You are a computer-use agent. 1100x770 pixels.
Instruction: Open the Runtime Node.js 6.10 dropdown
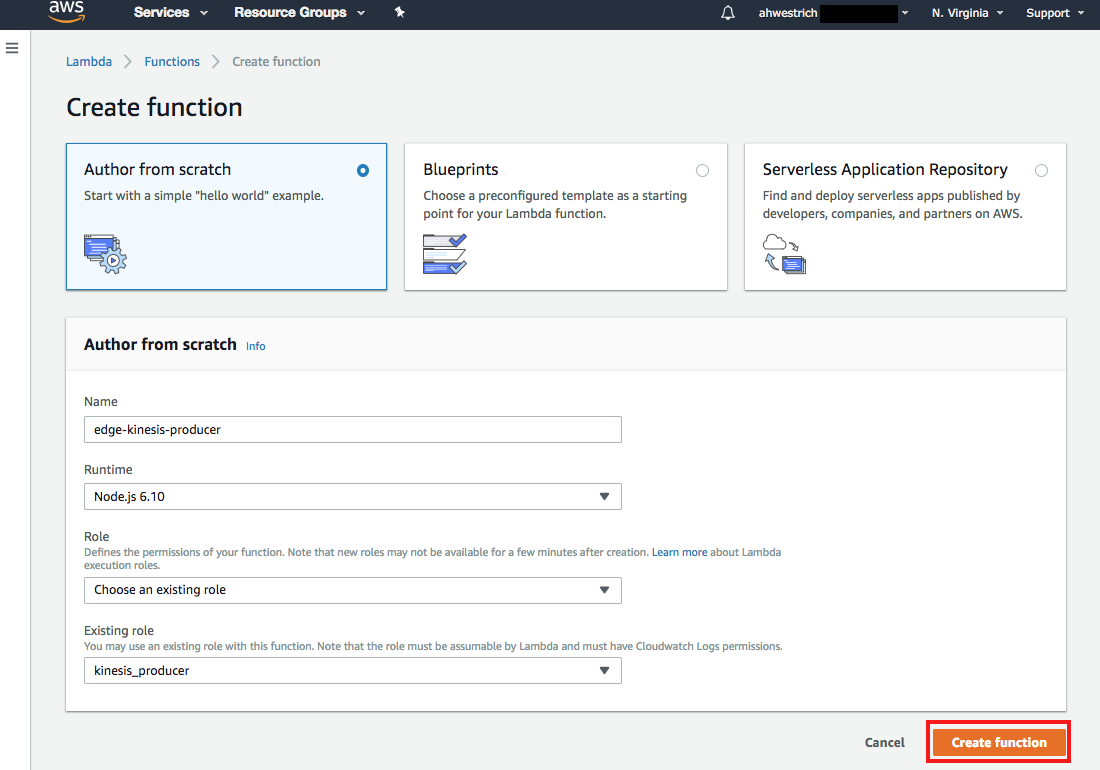coord(353,497)
